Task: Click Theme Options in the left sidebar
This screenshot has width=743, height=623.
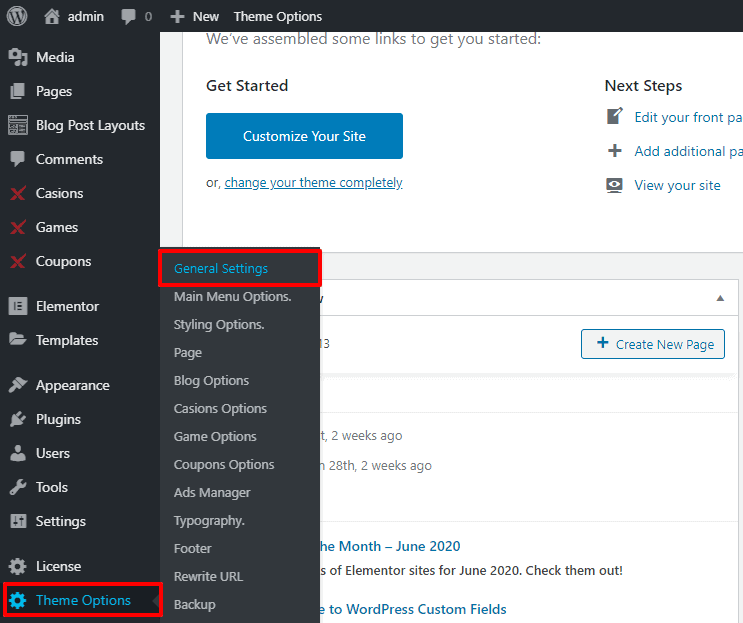Action: click(82, 600)
